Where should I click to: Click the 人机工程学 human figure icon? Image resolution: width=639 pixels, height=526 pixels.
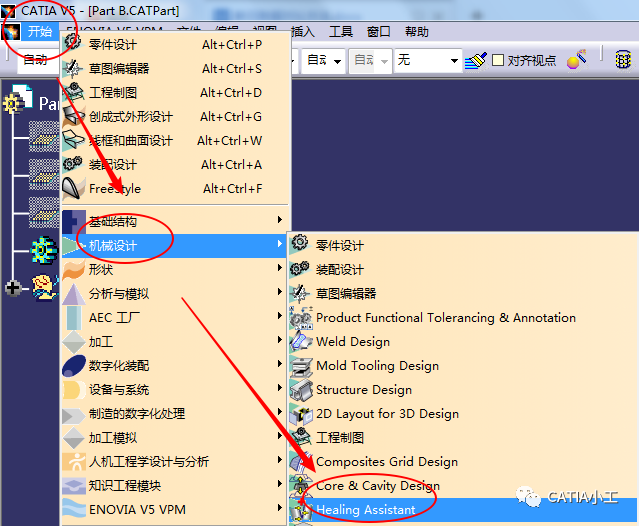[x=74, y=462]
